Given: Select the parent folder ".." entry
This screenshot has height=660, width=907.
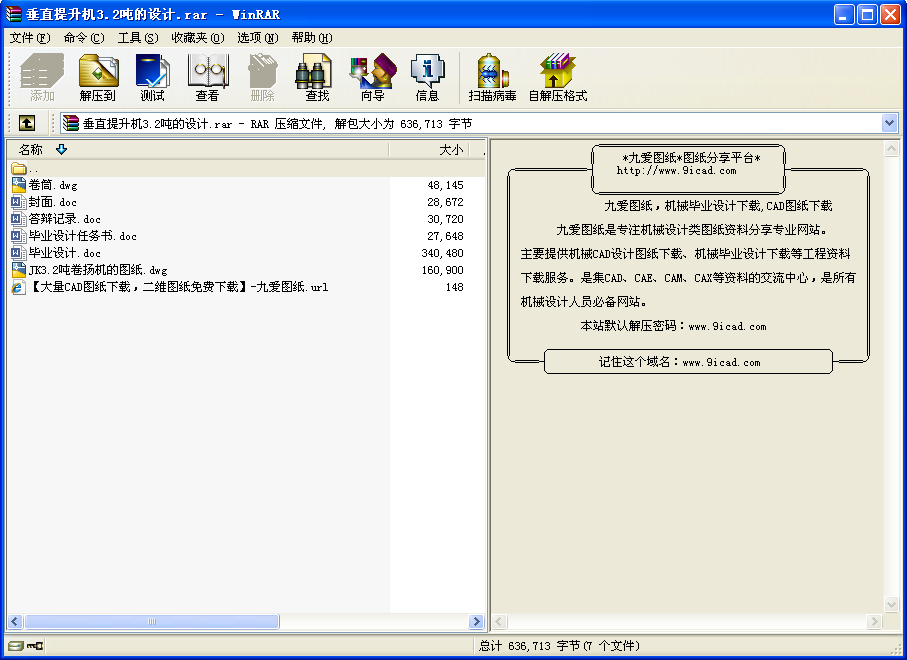Looking at the screenshot, I should [34, 169].
